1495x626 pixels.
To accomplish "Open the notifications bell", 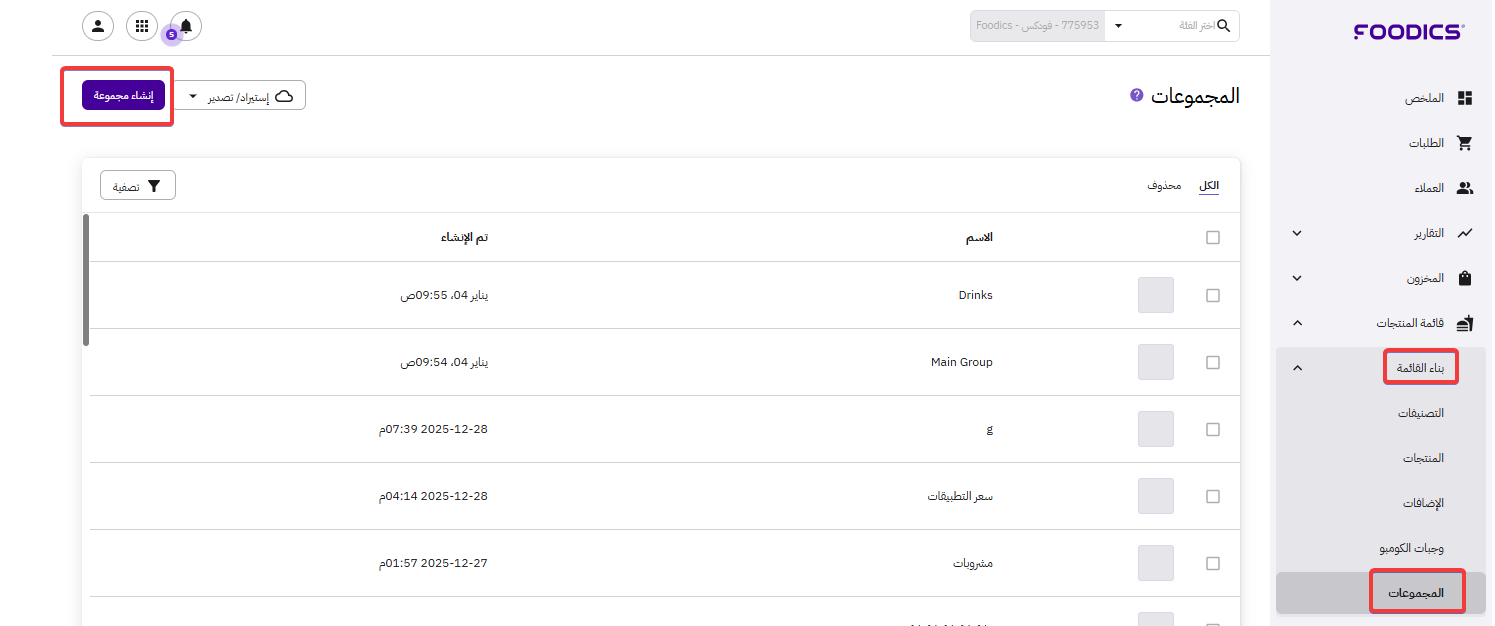I will point(186,26).
